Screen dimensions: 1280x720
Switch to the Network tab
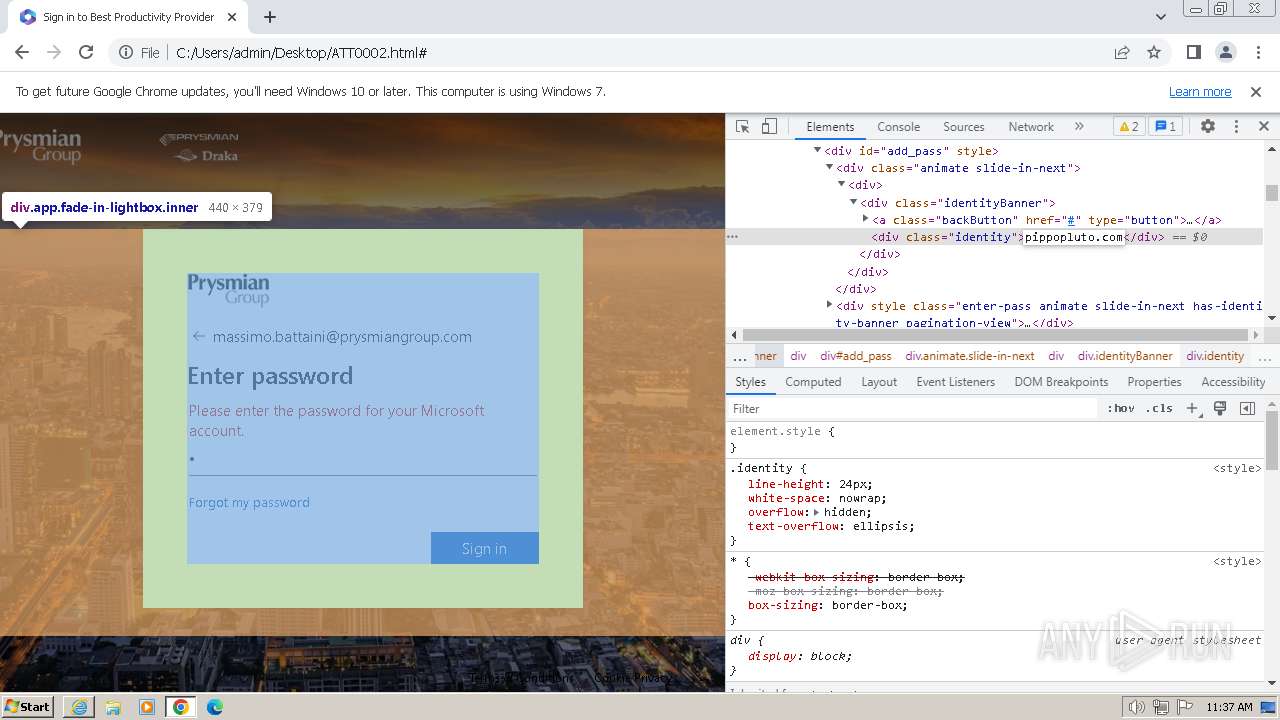pos(1031,127)
